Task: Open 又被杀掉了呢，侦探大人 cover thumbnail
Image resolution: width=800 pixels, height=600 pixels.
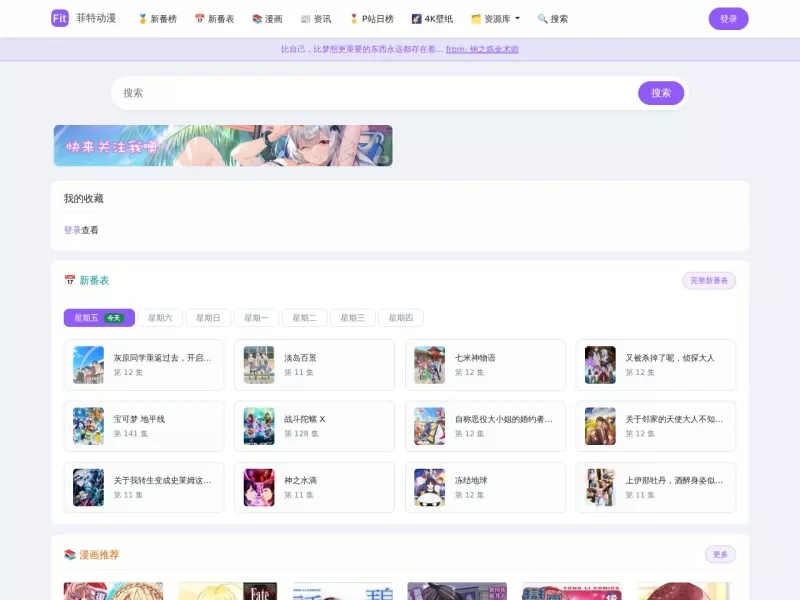Action: [x=601, y=365]
